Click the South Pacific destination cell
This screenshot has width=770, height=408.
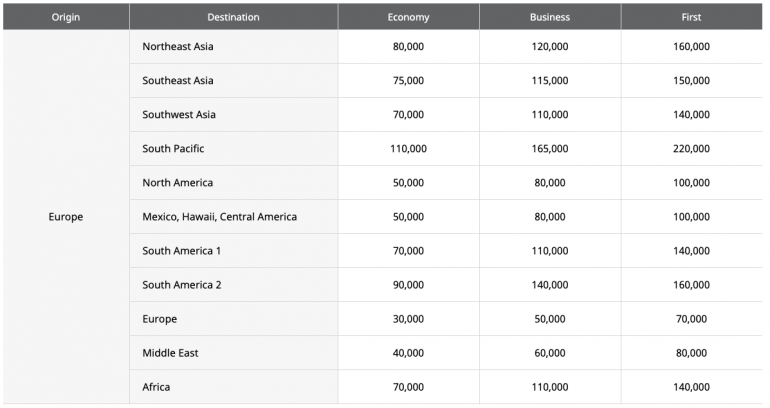(x=173, y=149)
